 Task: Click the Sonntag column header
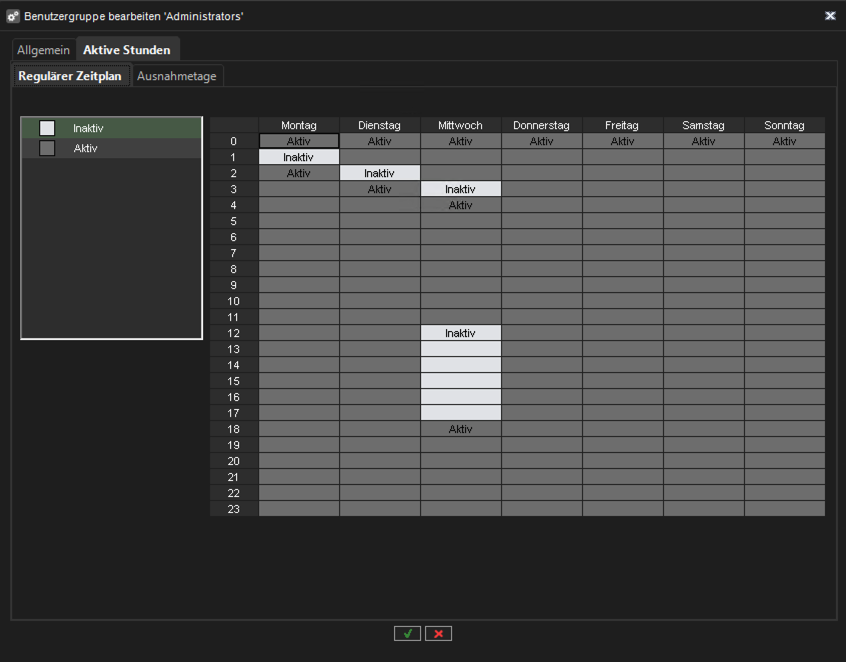(x=784, y=124)
